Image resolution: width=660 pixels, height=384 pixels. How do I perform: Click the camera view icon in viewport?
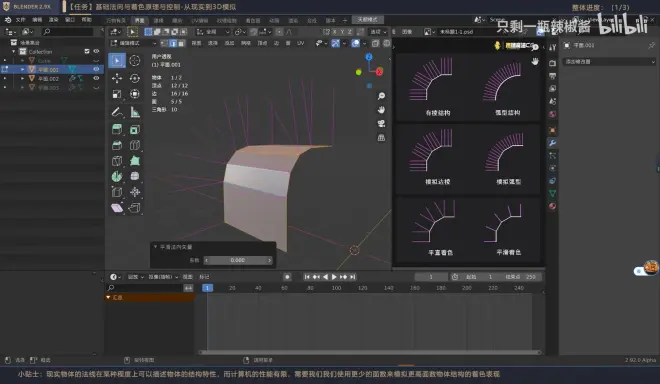tap(381, 124)
